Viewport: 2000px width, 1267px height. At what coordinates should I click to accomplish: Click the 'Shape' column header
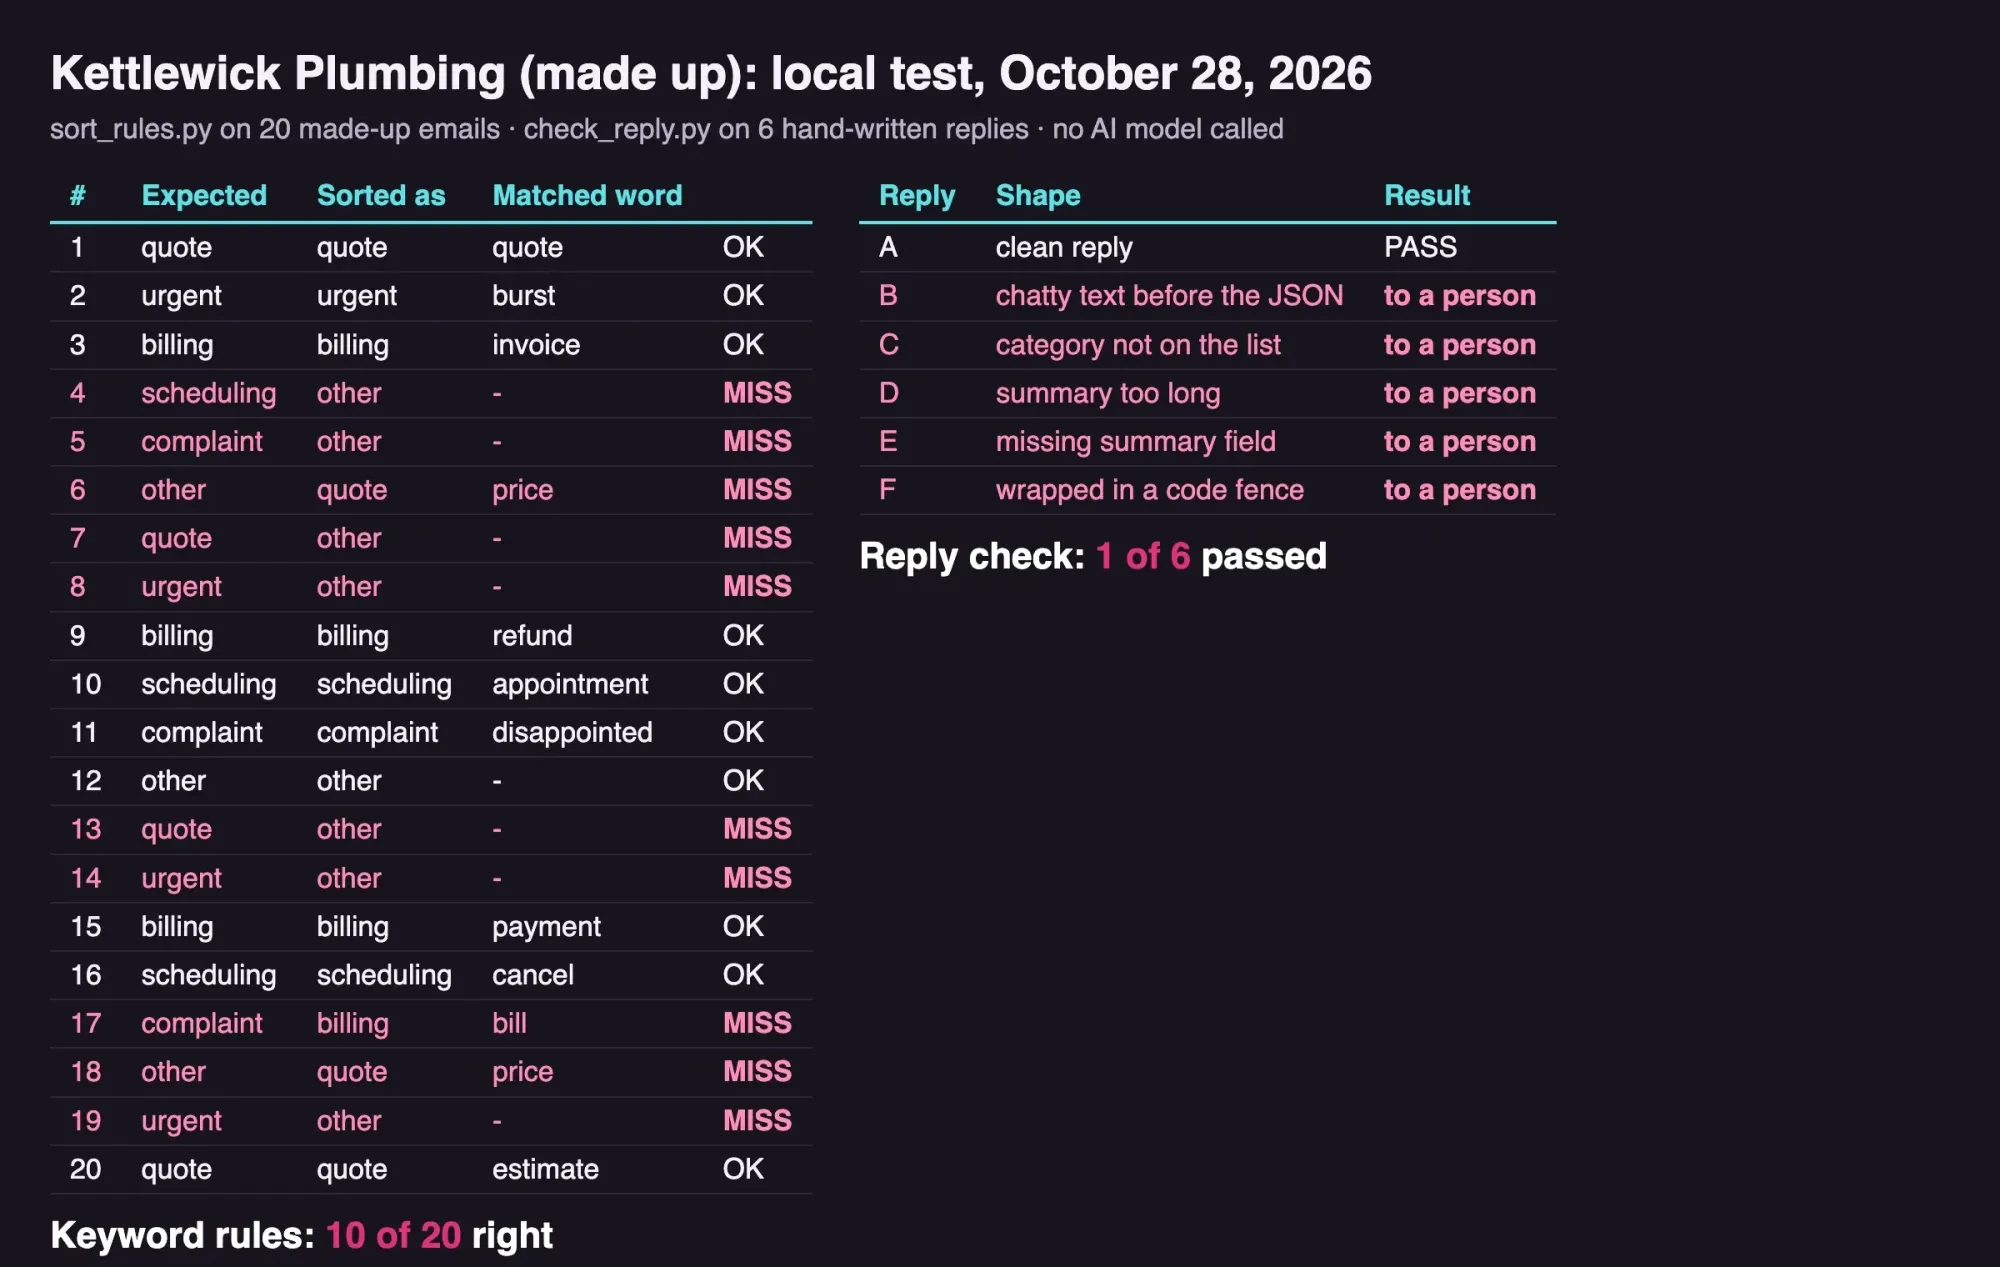pos(1038,195)
